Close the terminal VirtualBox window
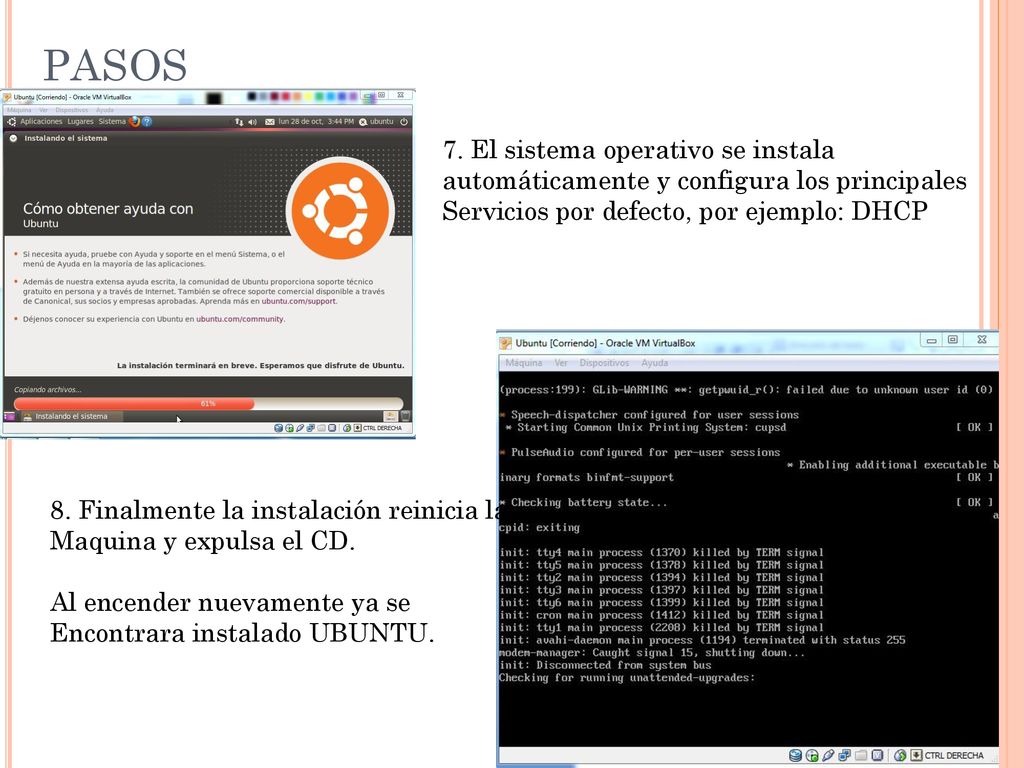The image size is (1024, 768). (982, 340)
